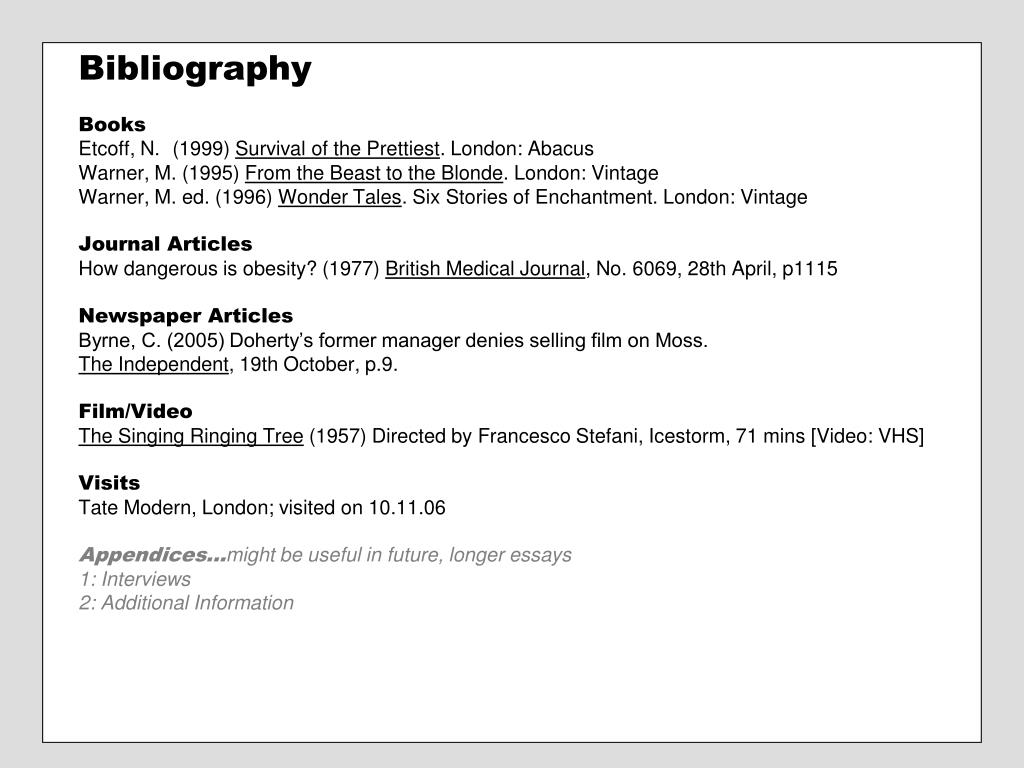Click the Byrne, C. (2005) citation line
The height and width of the screenshot is (768, 1024).
click(x=393, y=341)
